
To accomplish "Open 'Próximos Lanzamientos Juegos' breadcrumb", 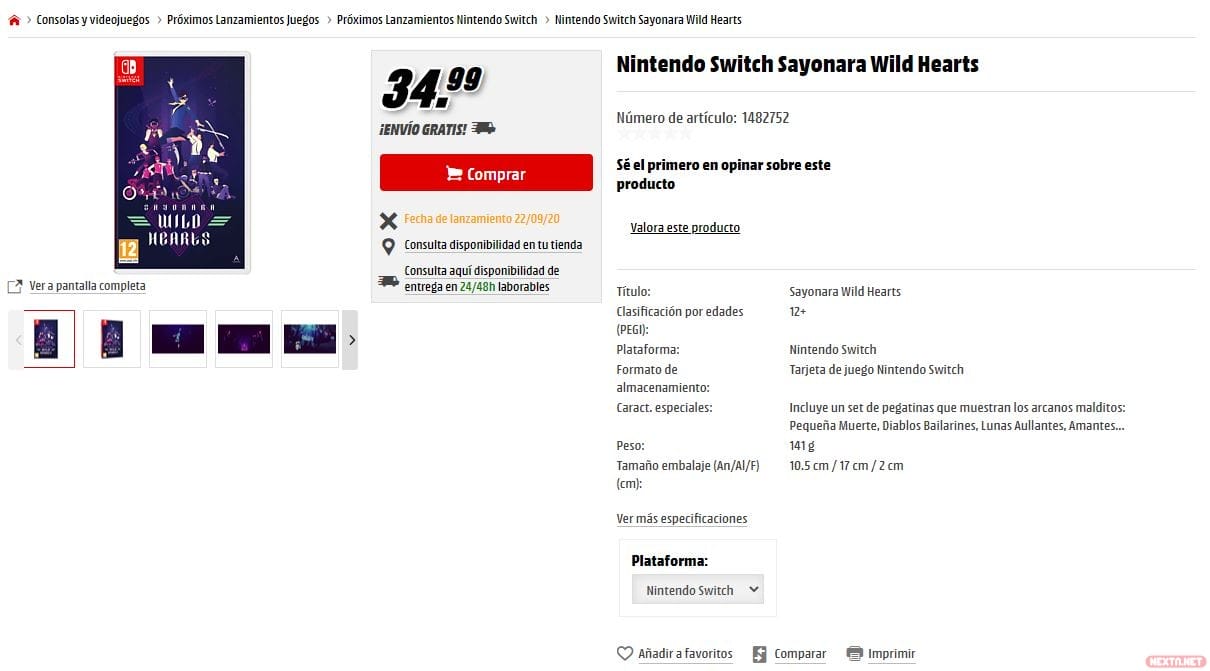I will point(243,20).
